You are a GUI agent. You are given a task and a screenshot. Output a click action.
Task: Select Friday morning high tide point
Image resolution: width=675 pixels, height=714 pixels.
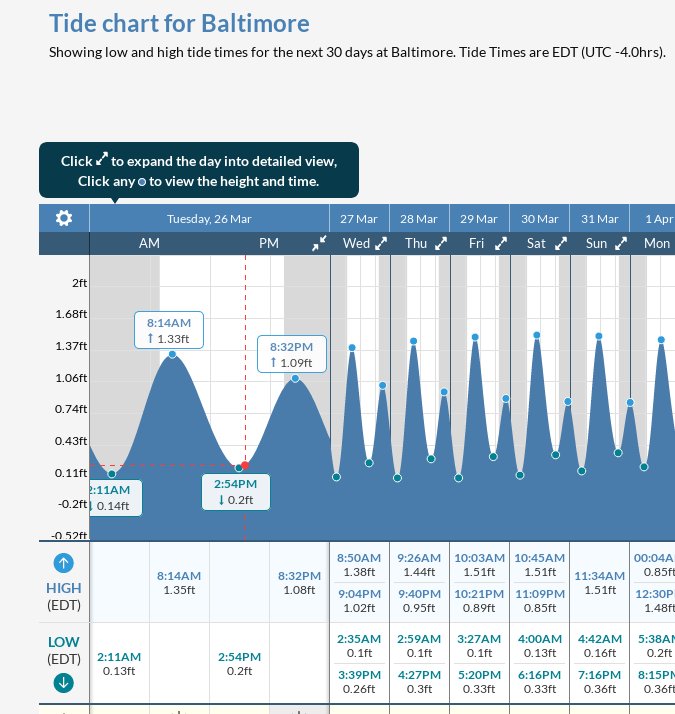click(x=475, y=337)
